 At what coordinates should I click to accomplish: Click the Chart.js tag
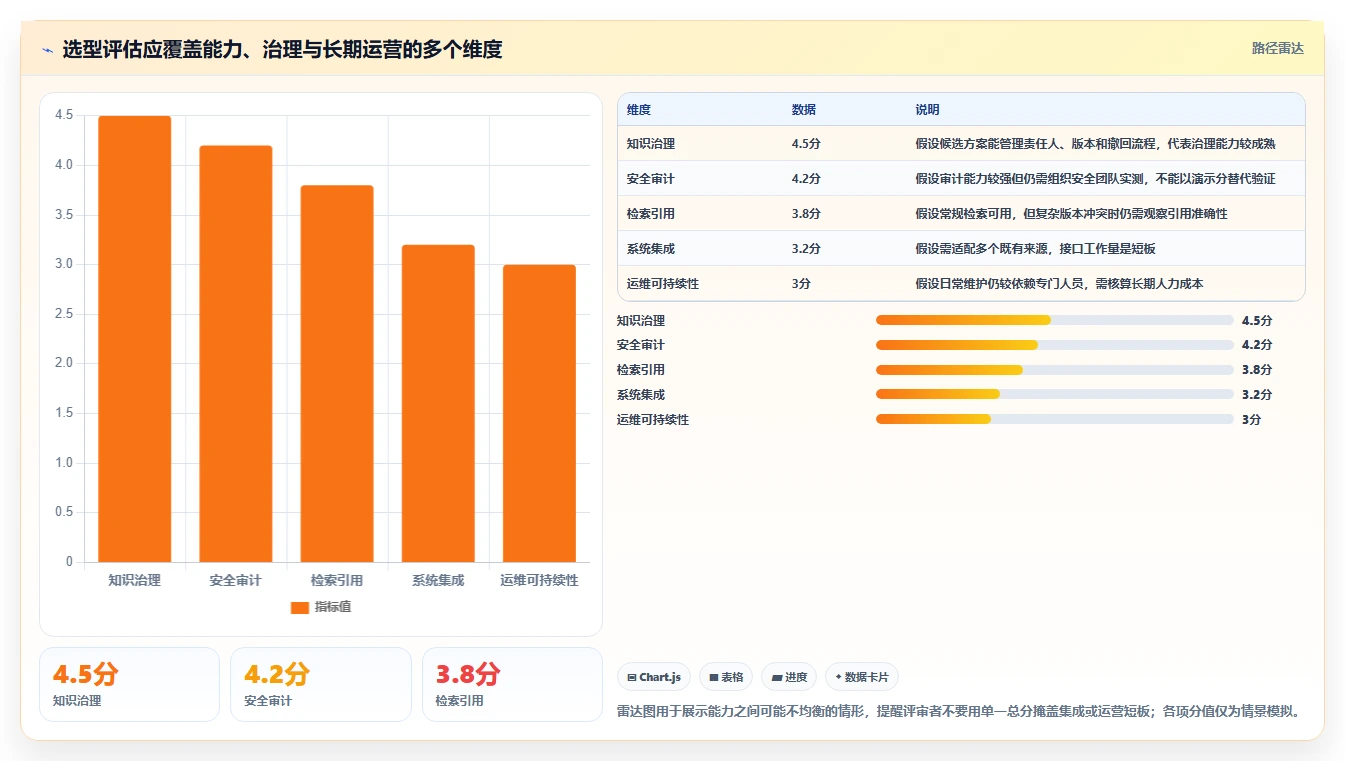[654, 677]
